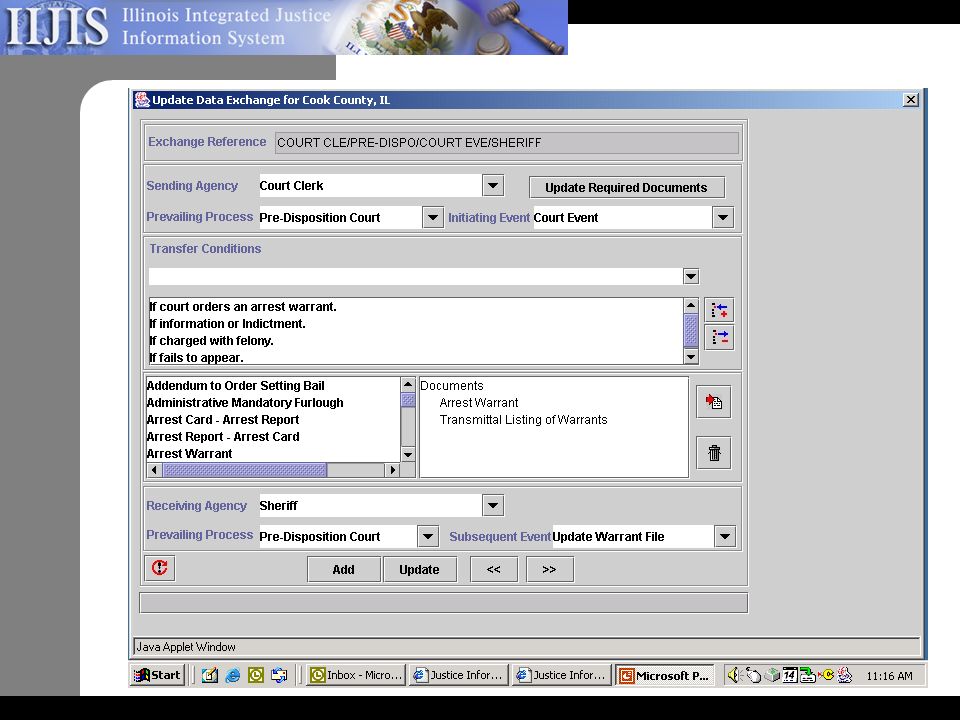This screenshot has width=960, height=720.
Task: Switch to Microsoft P... taskbar window
Action: (664, 675)
